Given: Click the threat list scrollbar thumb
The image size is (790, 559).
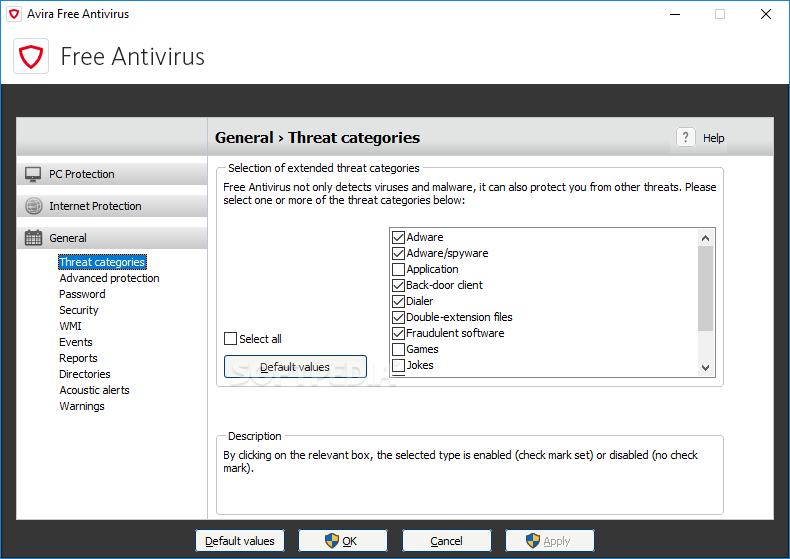Looking at the screenshot, I should coord(705,289).
